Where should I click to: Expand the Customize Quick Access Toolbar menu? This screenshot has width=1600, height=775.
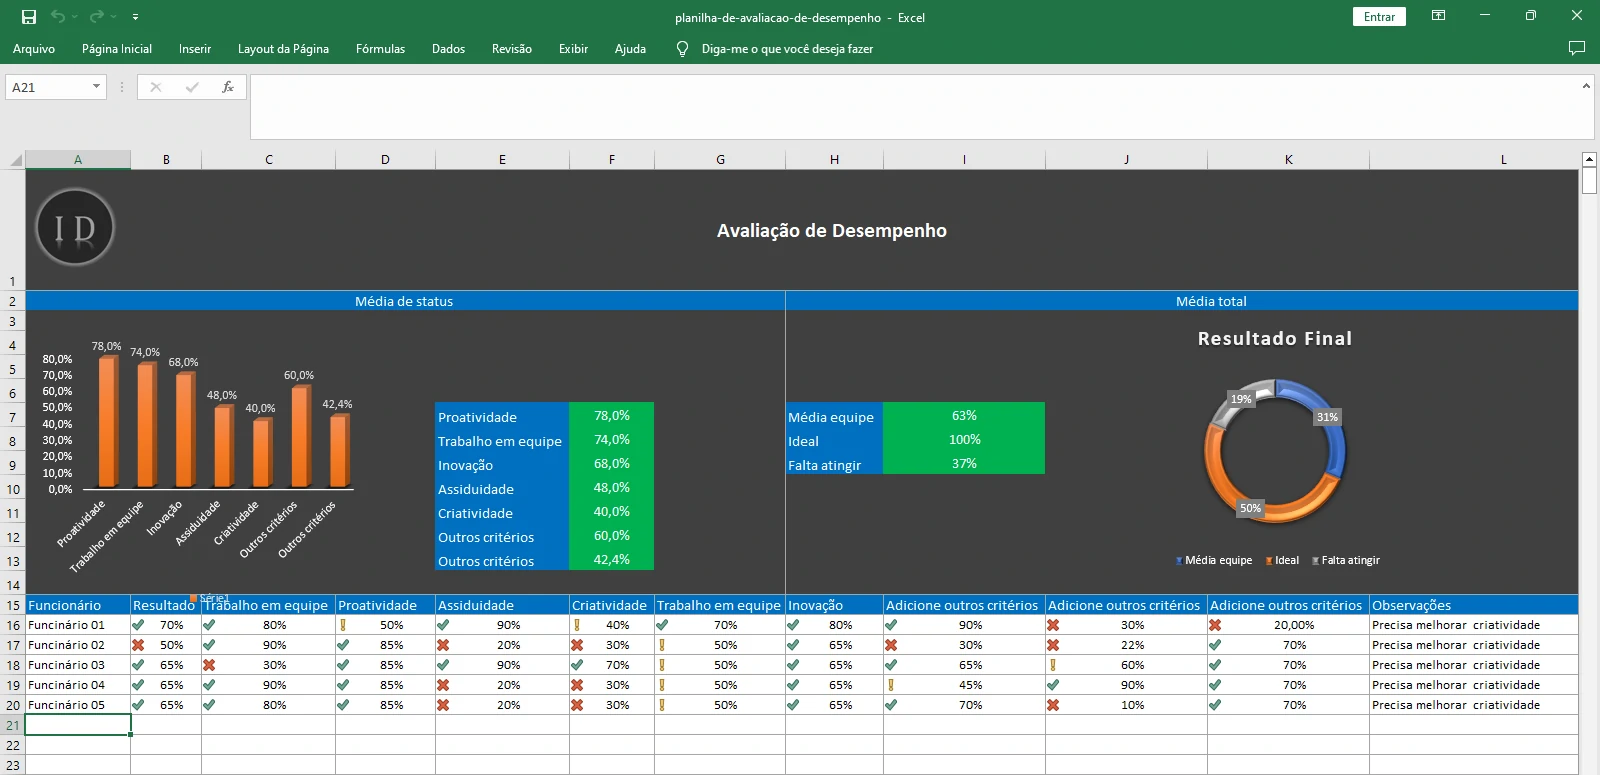pyautogui.click(x=135, y=17)
